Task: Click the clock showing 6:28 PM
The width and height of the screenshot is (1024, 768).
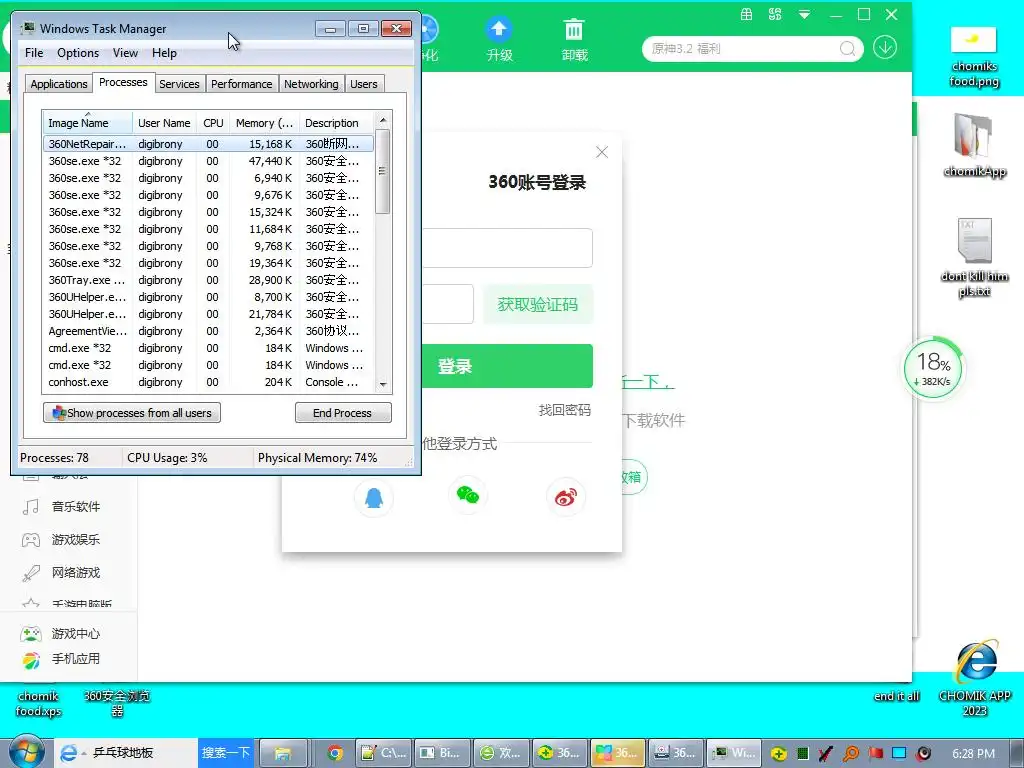Action: pos(973,754)
